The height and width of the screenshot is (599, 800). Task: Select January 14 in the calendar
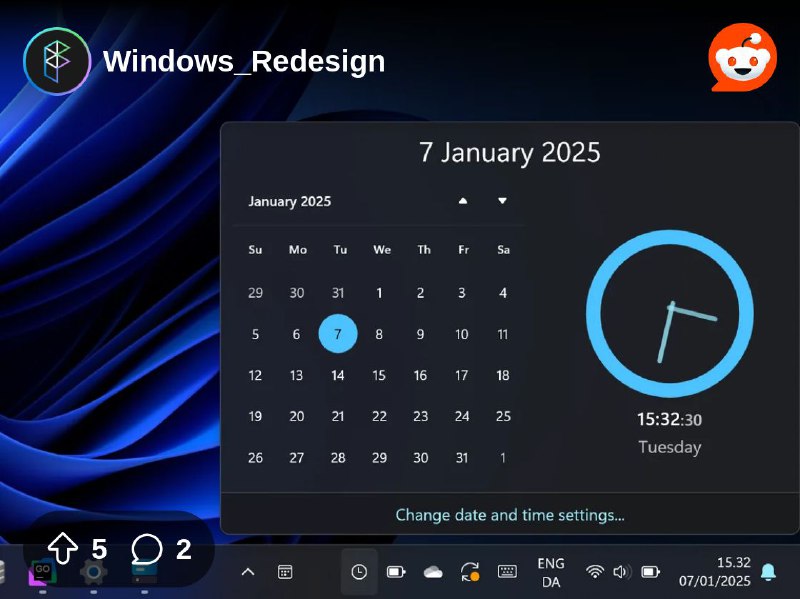coord(338,376)
